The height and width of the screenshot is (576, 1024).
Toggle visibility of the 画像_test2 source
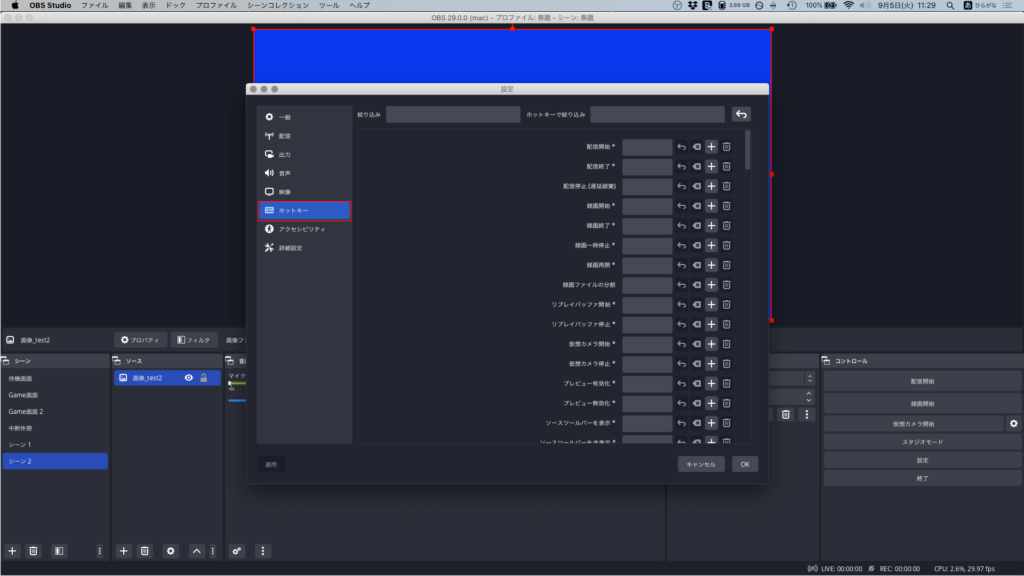coord(188,378)
